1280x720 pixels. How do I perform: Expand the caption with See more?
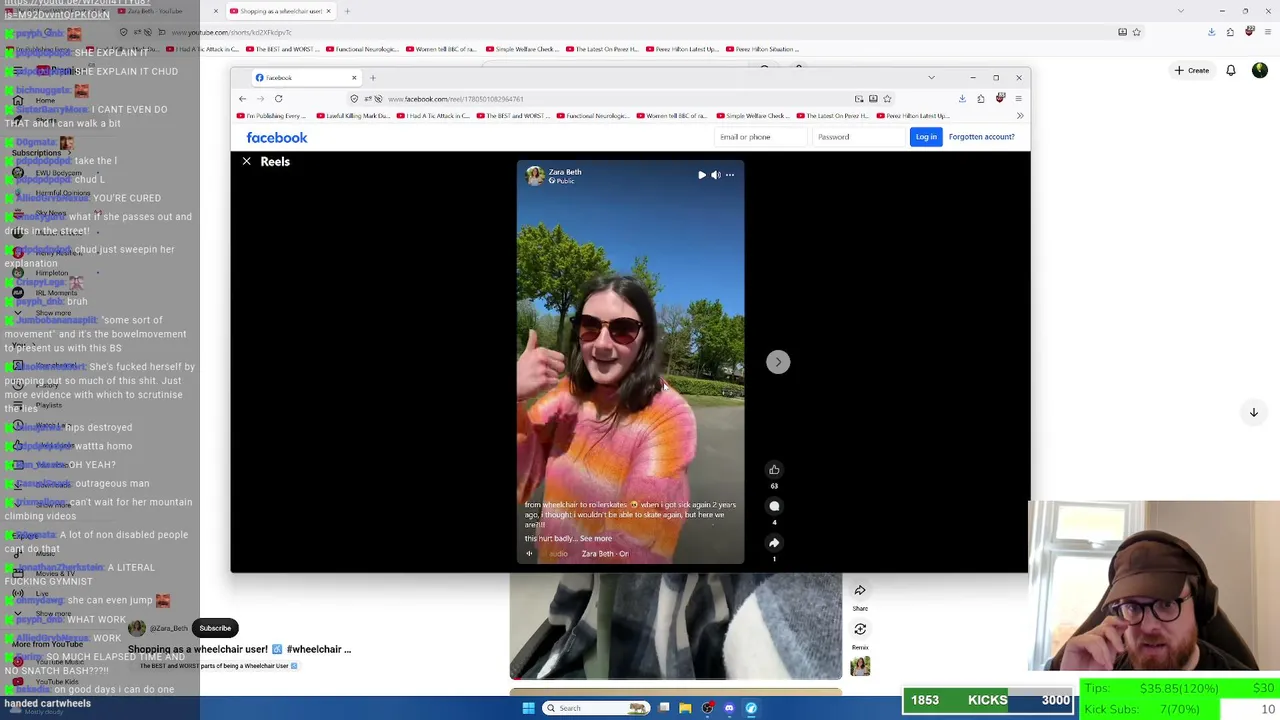(x=596, y=538)
